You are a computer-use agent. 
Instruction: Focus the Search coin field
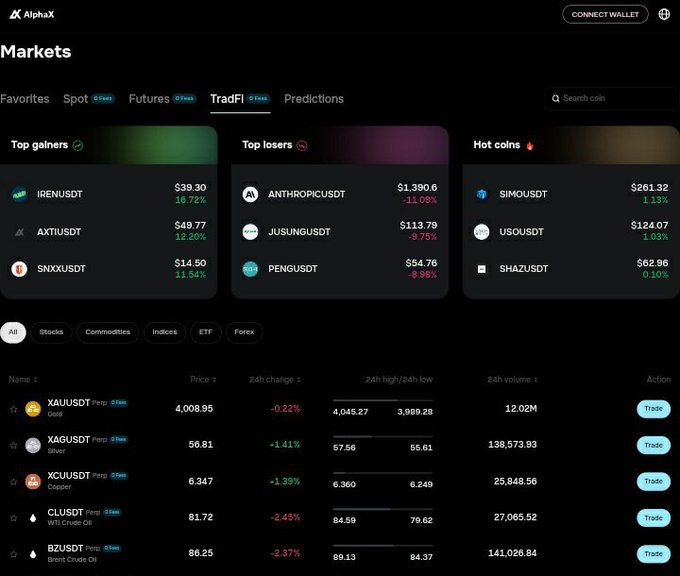click(x=611, y=99)
